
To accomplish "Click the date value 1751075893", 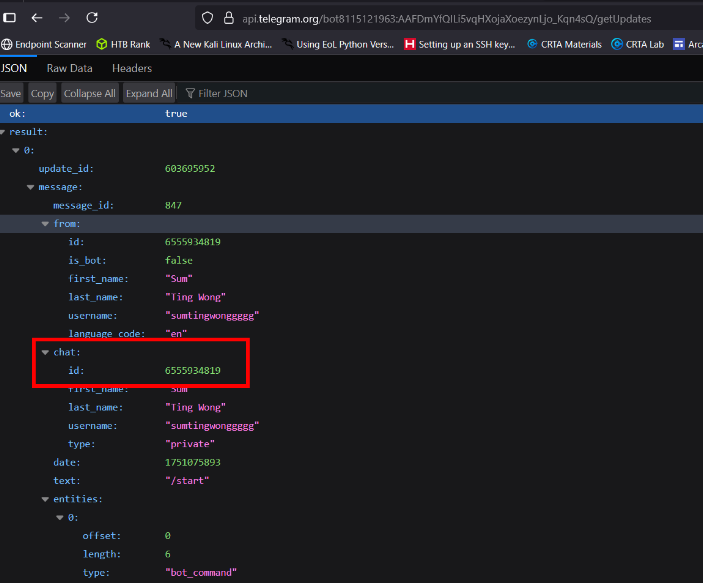I will 193,462.
